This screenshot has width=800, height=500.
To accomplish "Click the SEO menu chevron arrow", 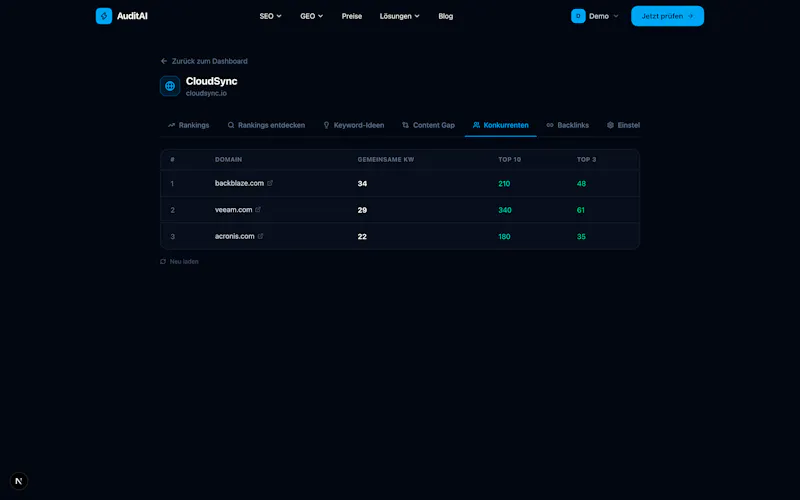I will (279, 16).
